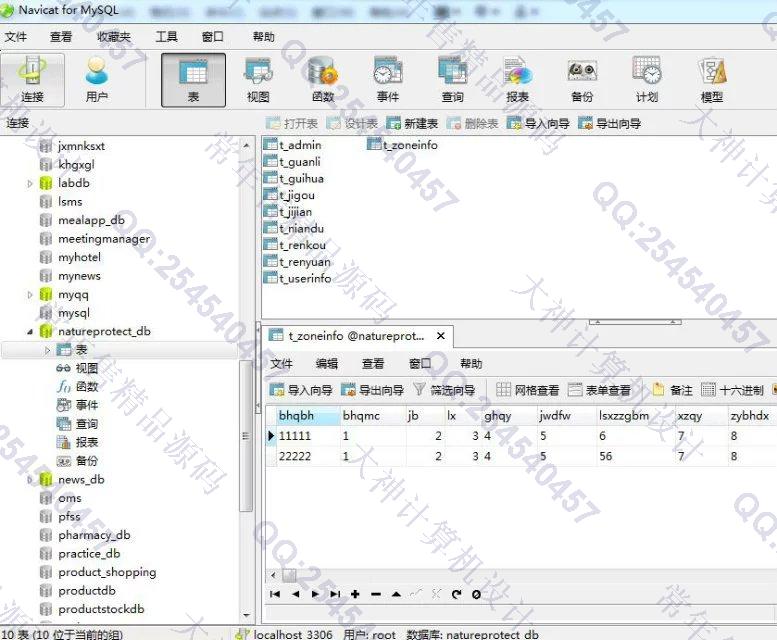Toggle 备注 memo viewer

tap(672, 390)
